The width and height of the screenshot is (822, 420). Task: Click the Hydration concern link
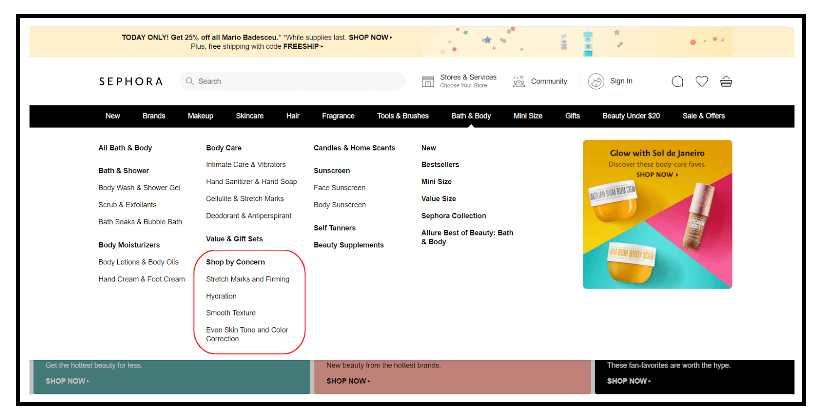pos(221,296)
